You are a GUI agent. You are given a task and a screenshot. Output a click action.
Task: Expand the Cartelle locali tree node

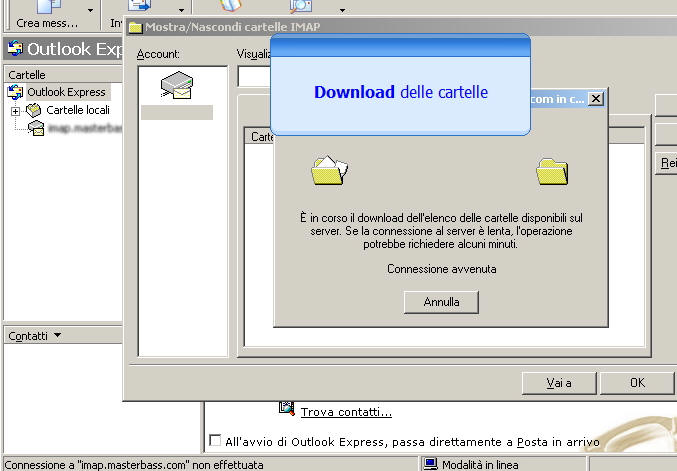[16, 111]
